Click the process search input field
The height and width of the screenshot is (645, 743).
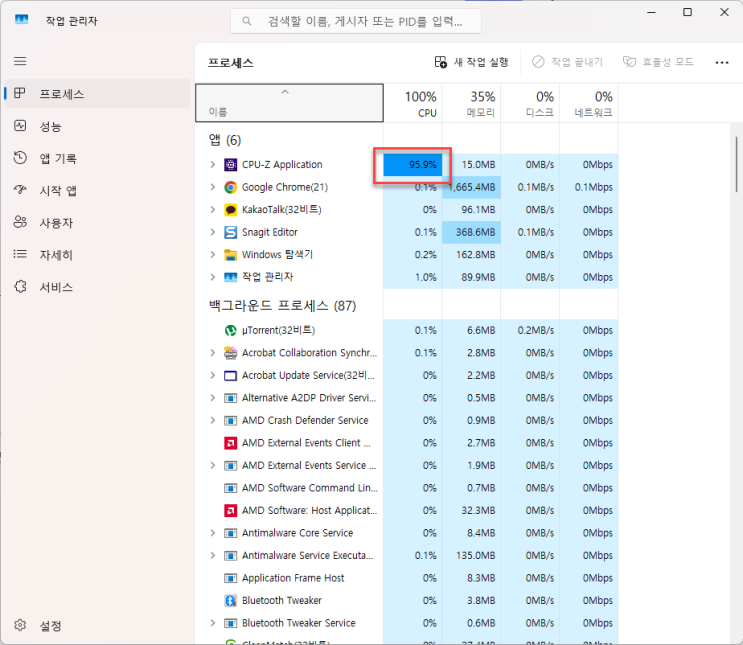pos(356,21)
